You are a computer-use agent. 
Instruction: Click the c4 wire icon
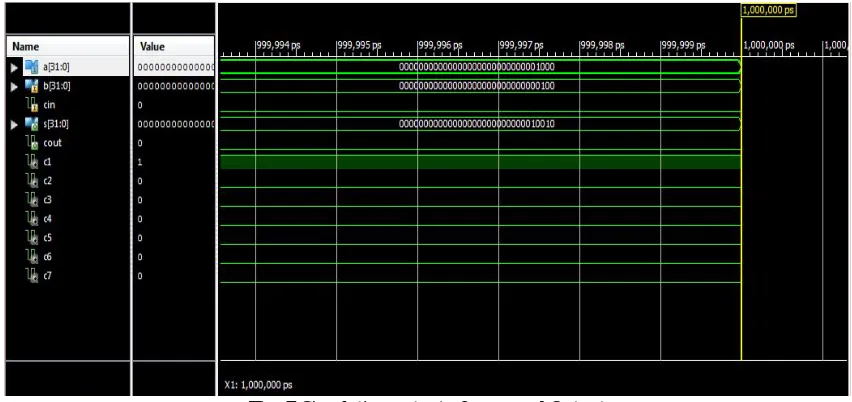click(31, 219)
